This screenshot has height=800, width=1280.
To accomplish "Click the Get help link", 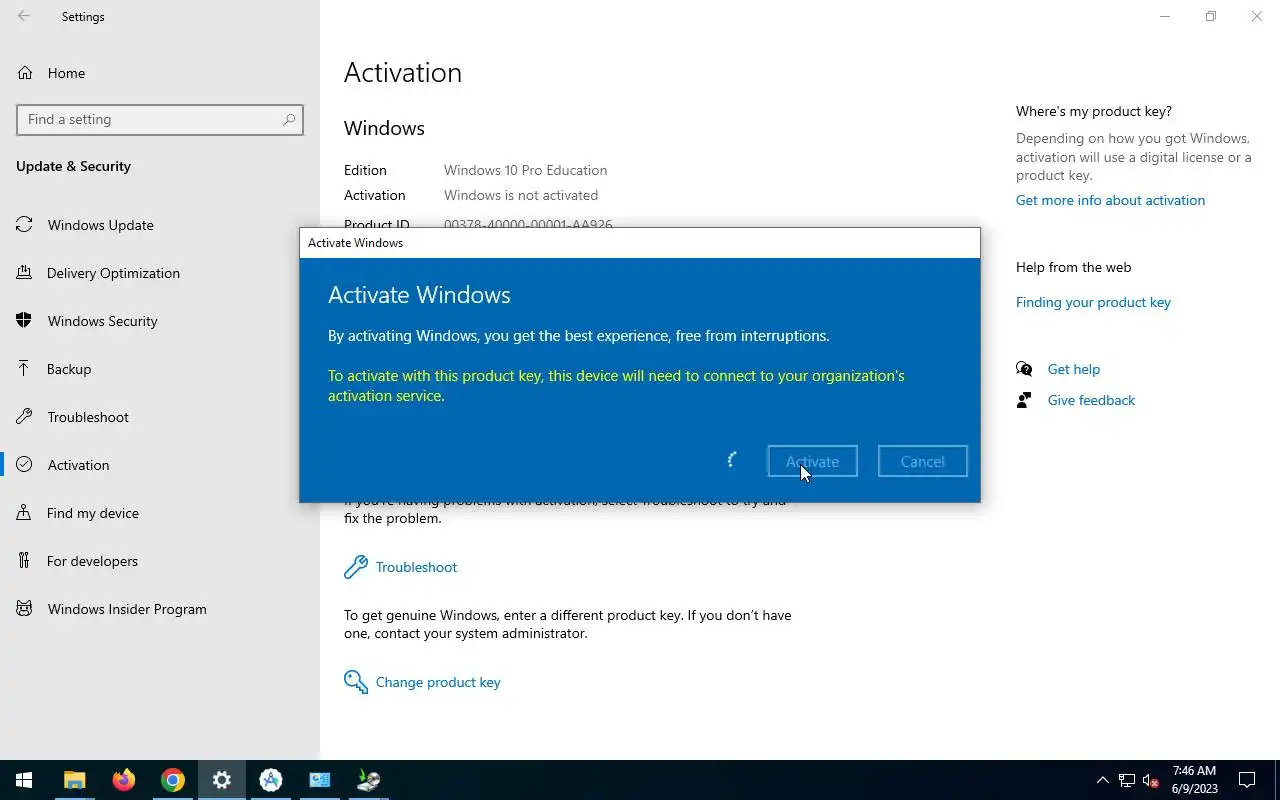I will tap(1073, 369).
